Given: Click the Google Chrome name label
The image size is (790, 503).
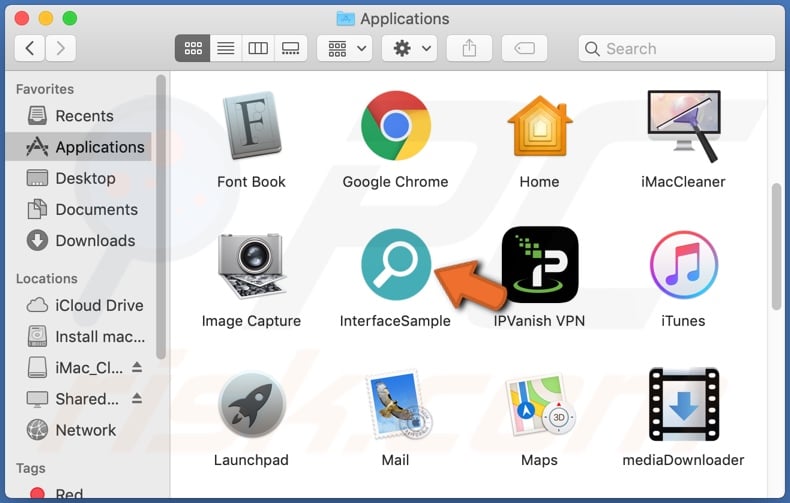Looking at the screenshot, I should pos(396,182).
